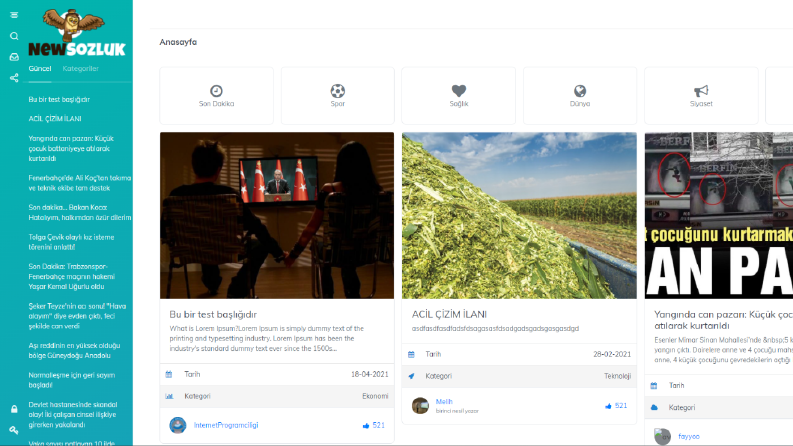Click the heart icon for Sağlık

click(459, 91)
